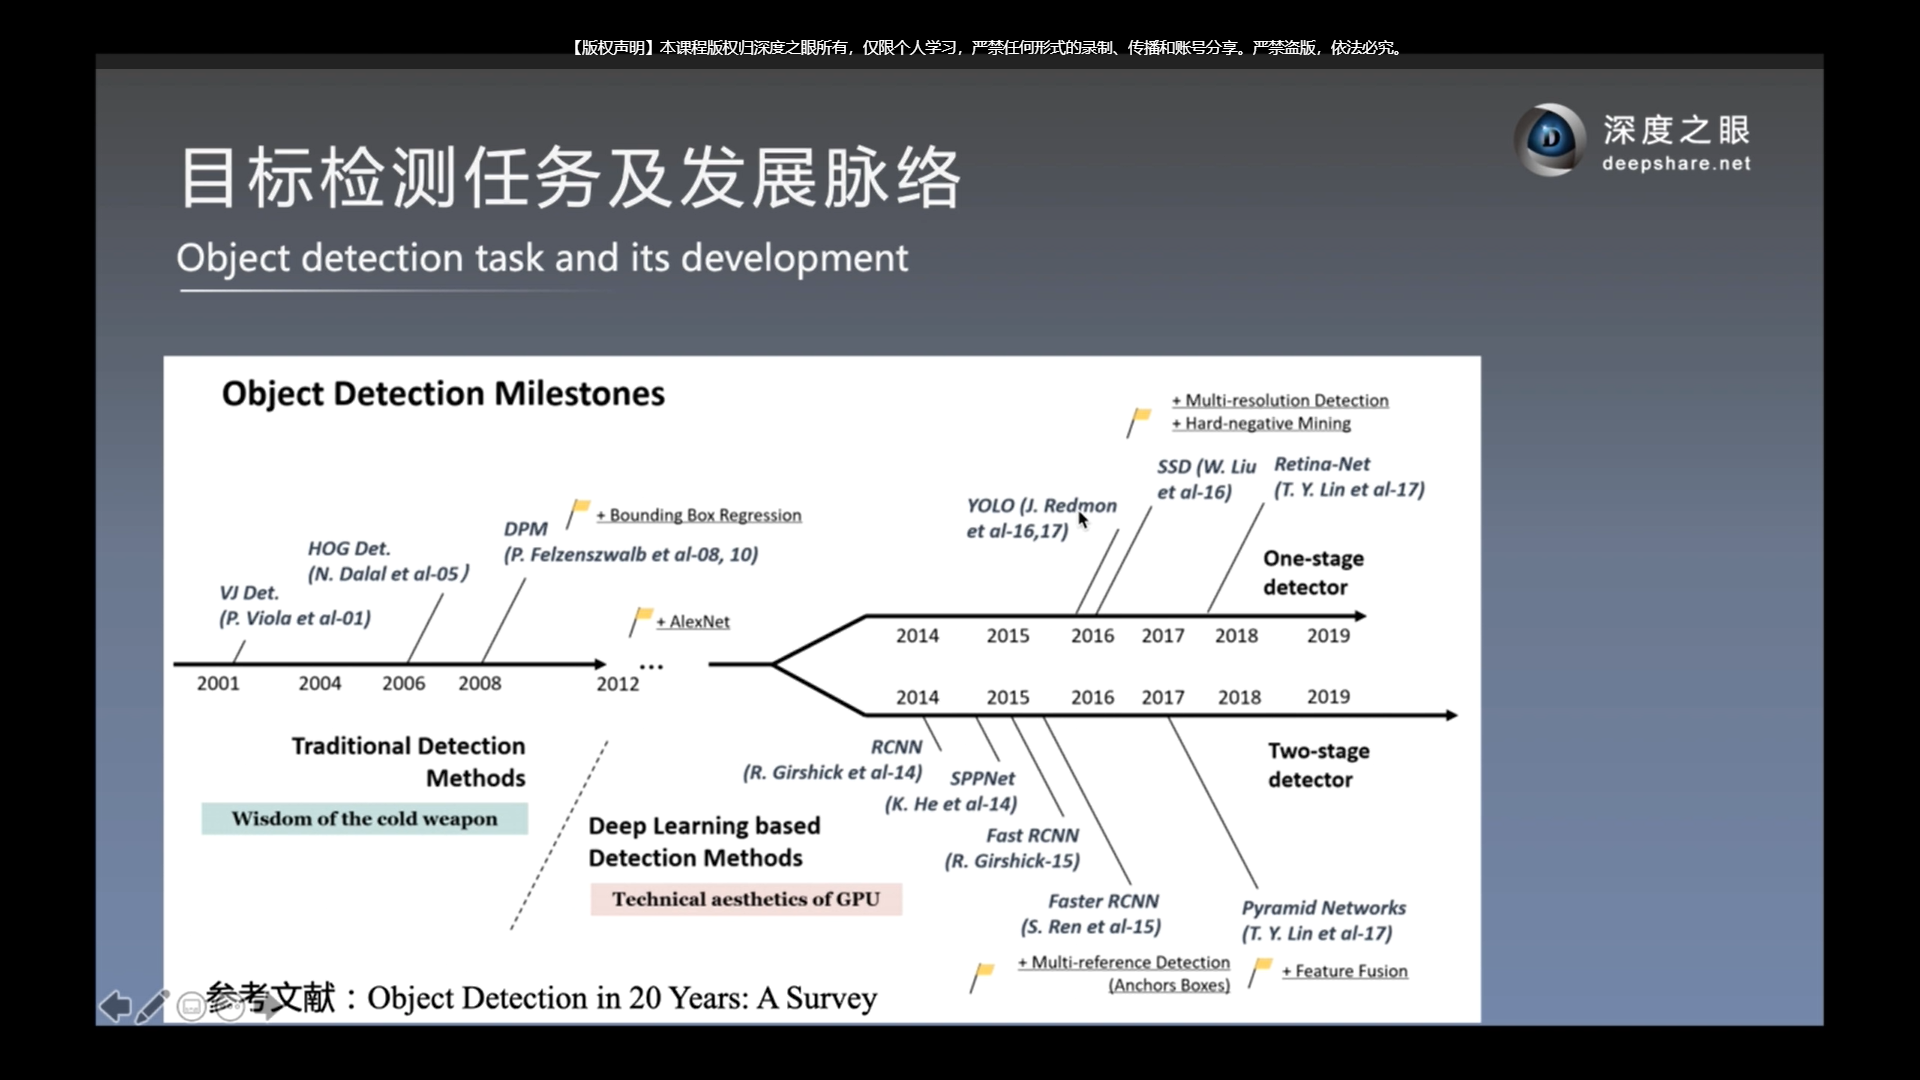The image size is (1920, 1080).
Task: Click '+ Hard-negative Mining' text
Action: (1261, 423)
